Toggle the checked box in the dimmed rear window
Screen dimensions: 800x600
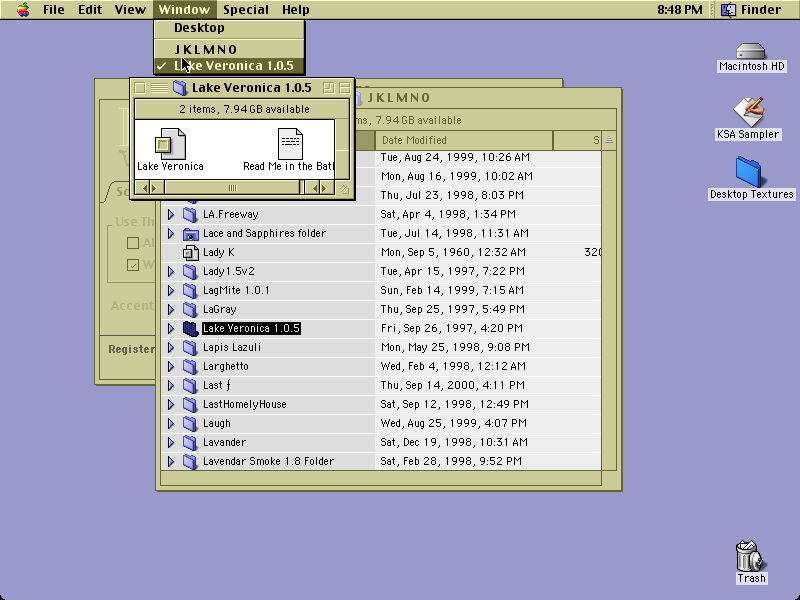tap(133, 265)
